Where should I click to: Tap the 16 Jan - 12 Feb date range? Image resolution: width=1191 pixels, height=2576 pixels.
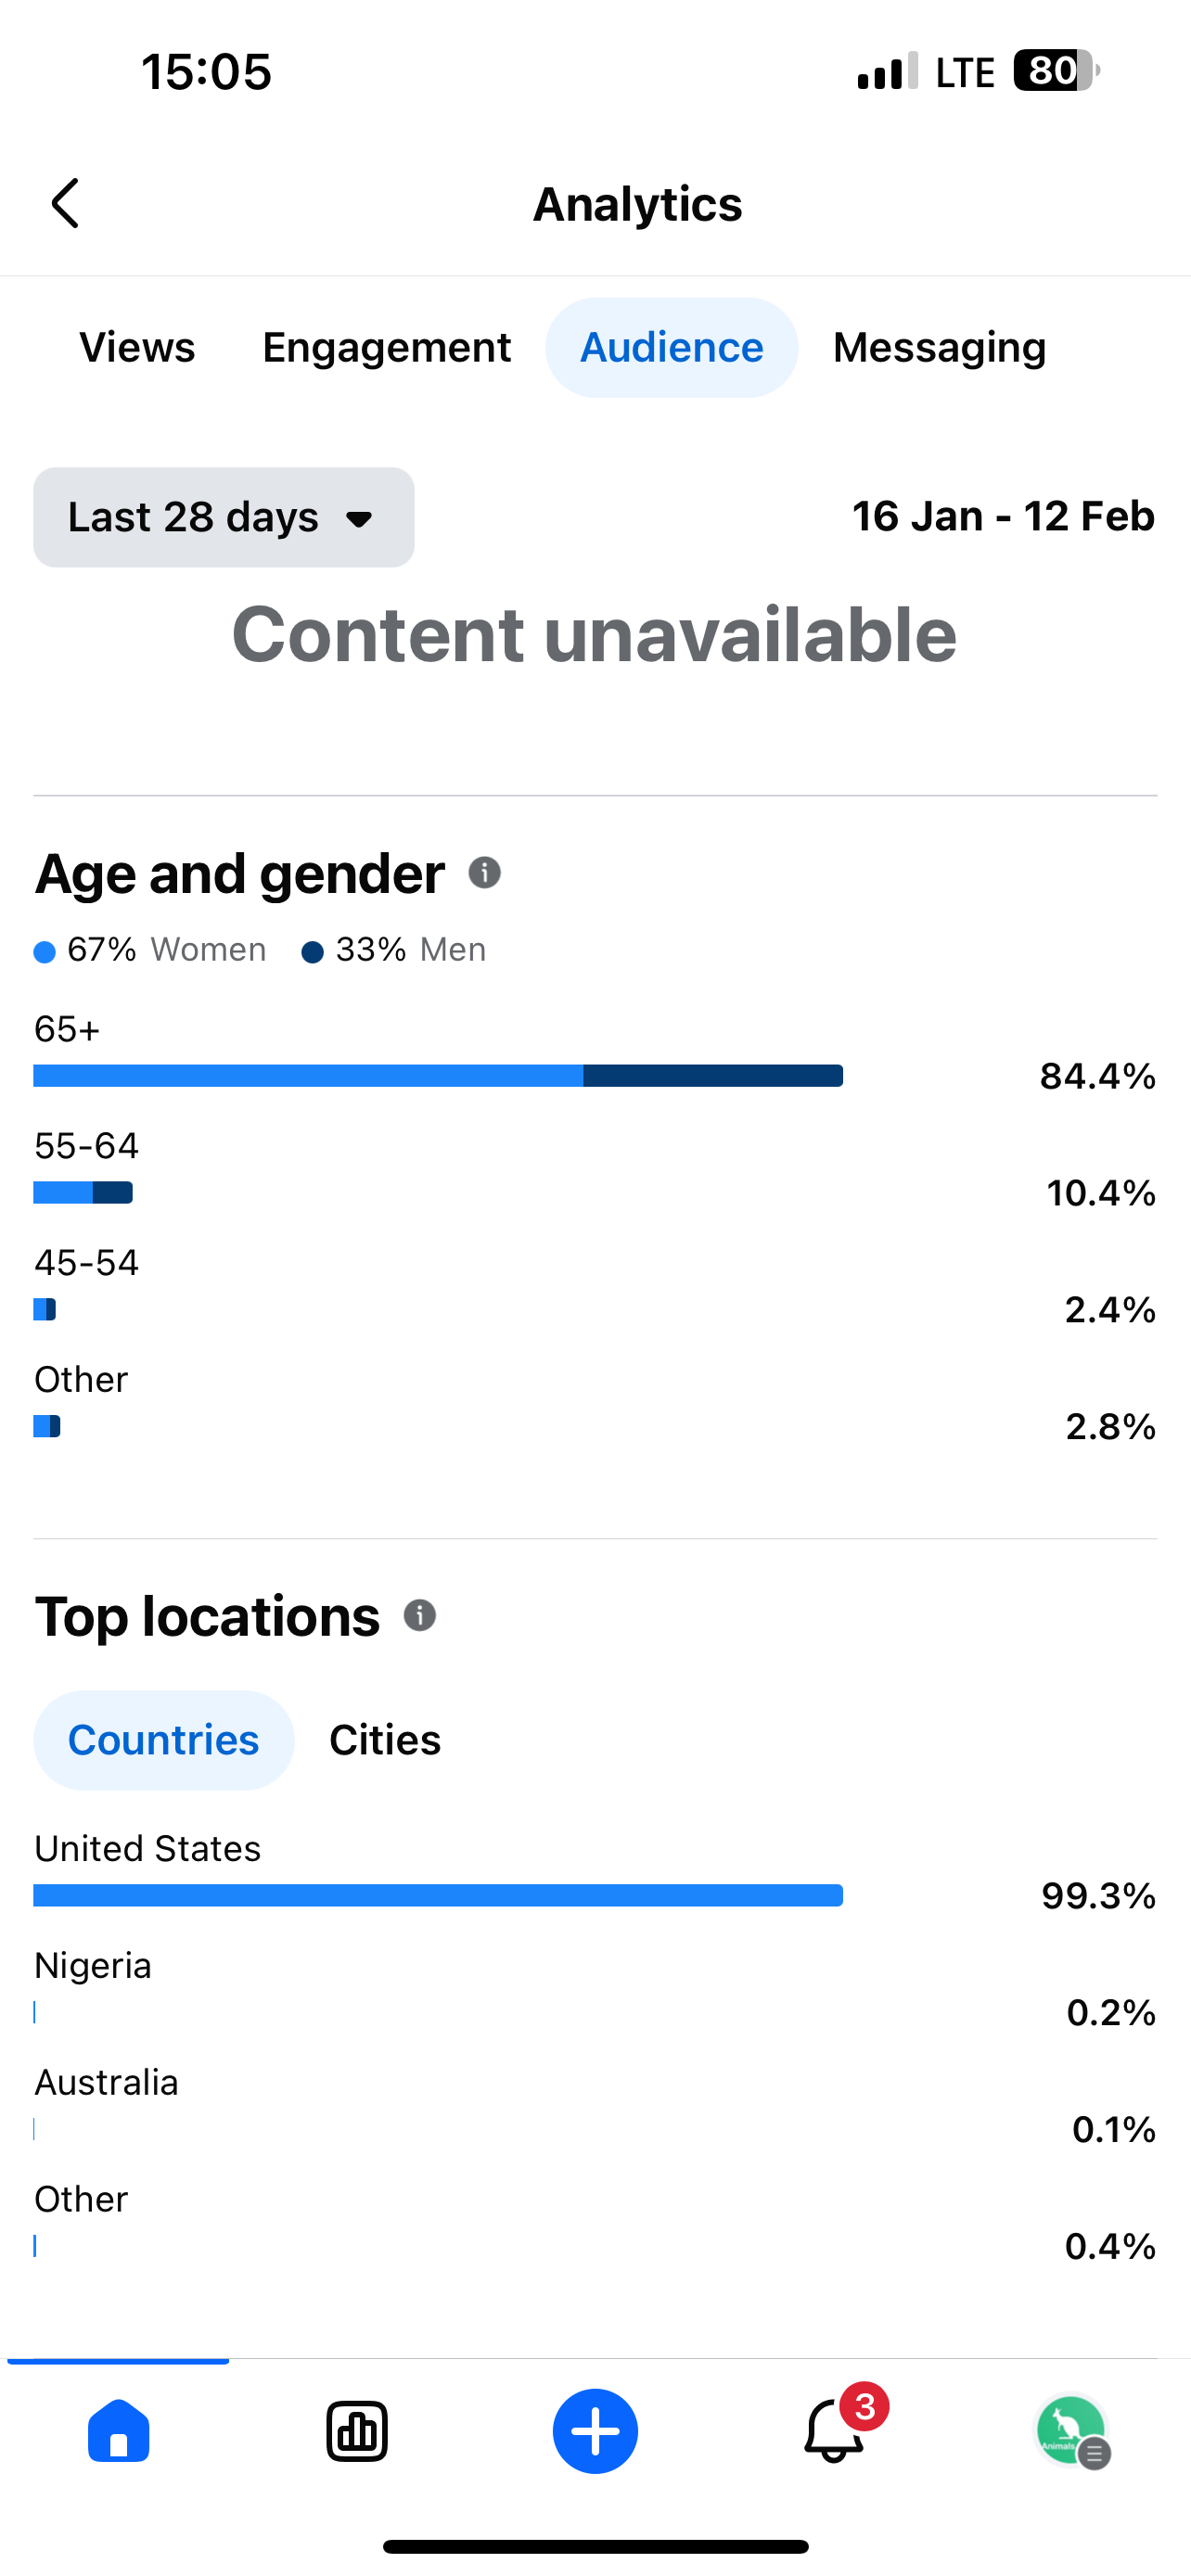pos(1003,517)
